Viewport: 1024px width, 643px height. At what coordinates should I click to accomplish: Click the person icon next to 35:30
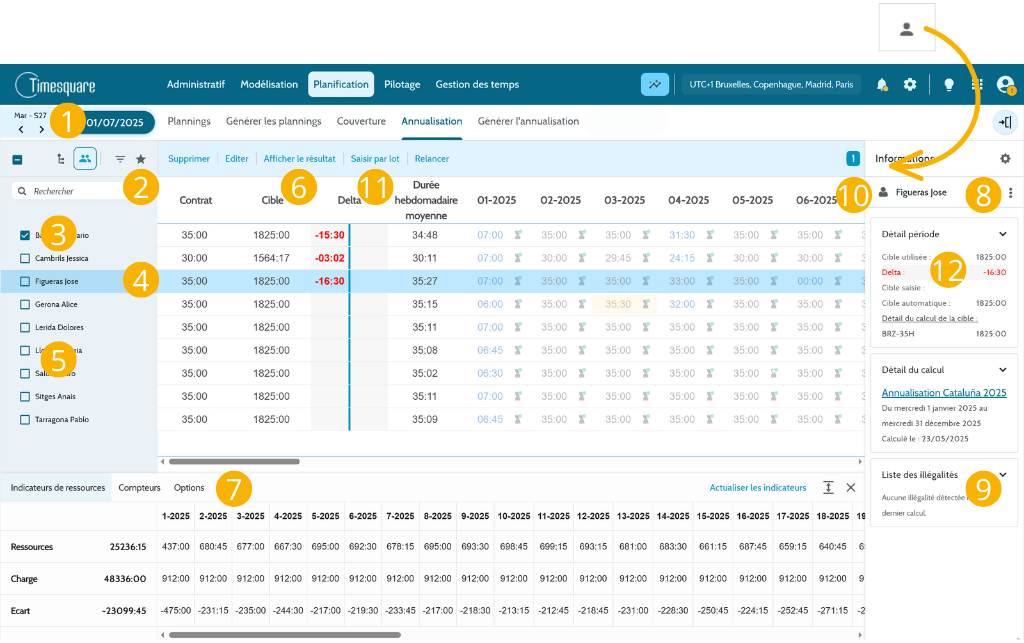coord(646,304)
